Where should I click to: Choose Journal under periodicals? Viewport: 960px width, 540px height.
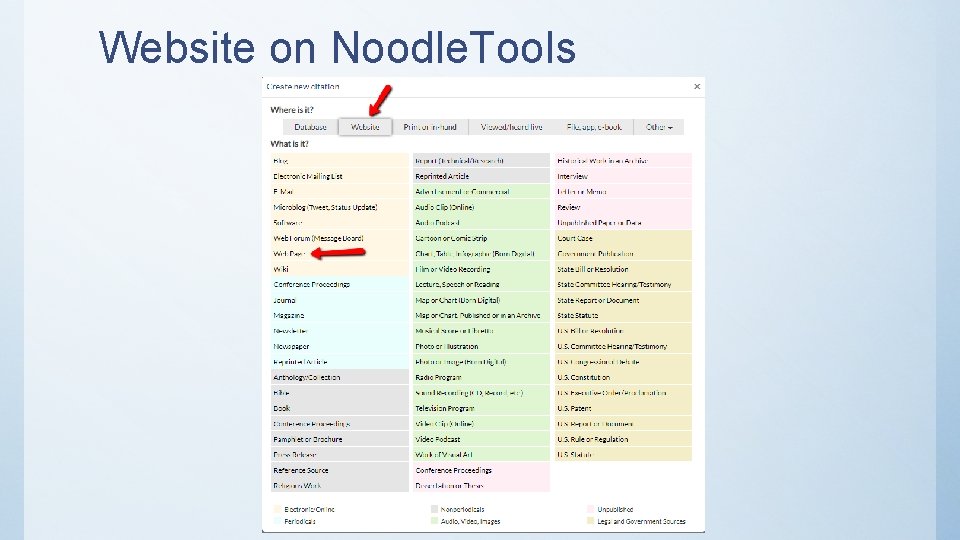[x=340, y=301]
